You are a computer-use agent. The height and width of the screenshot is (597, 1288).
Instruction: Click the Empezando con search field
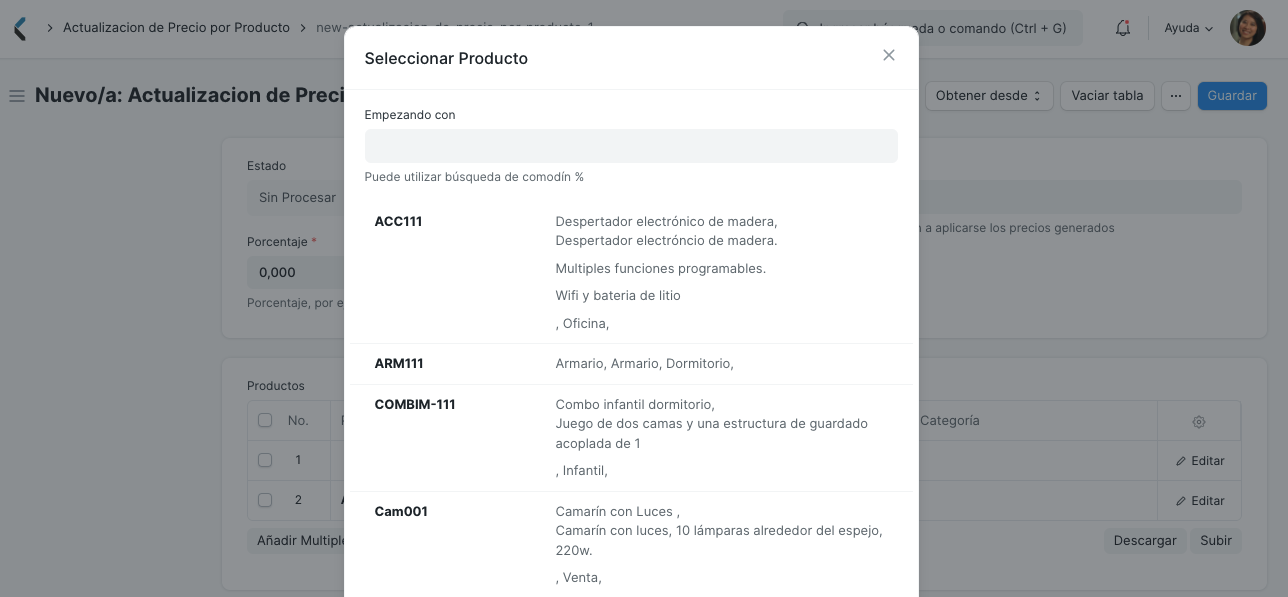[631, 146]
